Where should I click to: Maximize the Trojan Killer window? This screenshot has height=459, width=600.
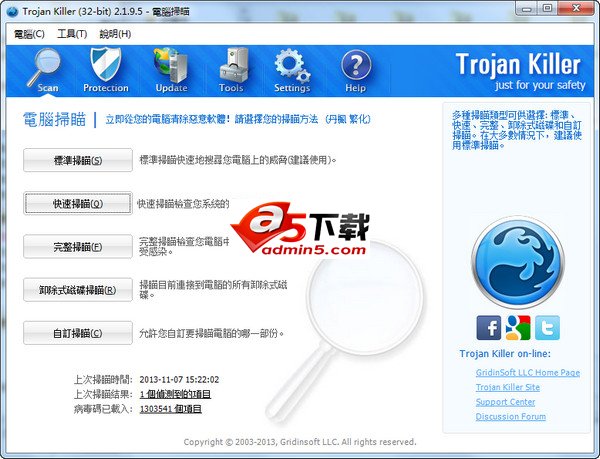click(x=548, y=8)
